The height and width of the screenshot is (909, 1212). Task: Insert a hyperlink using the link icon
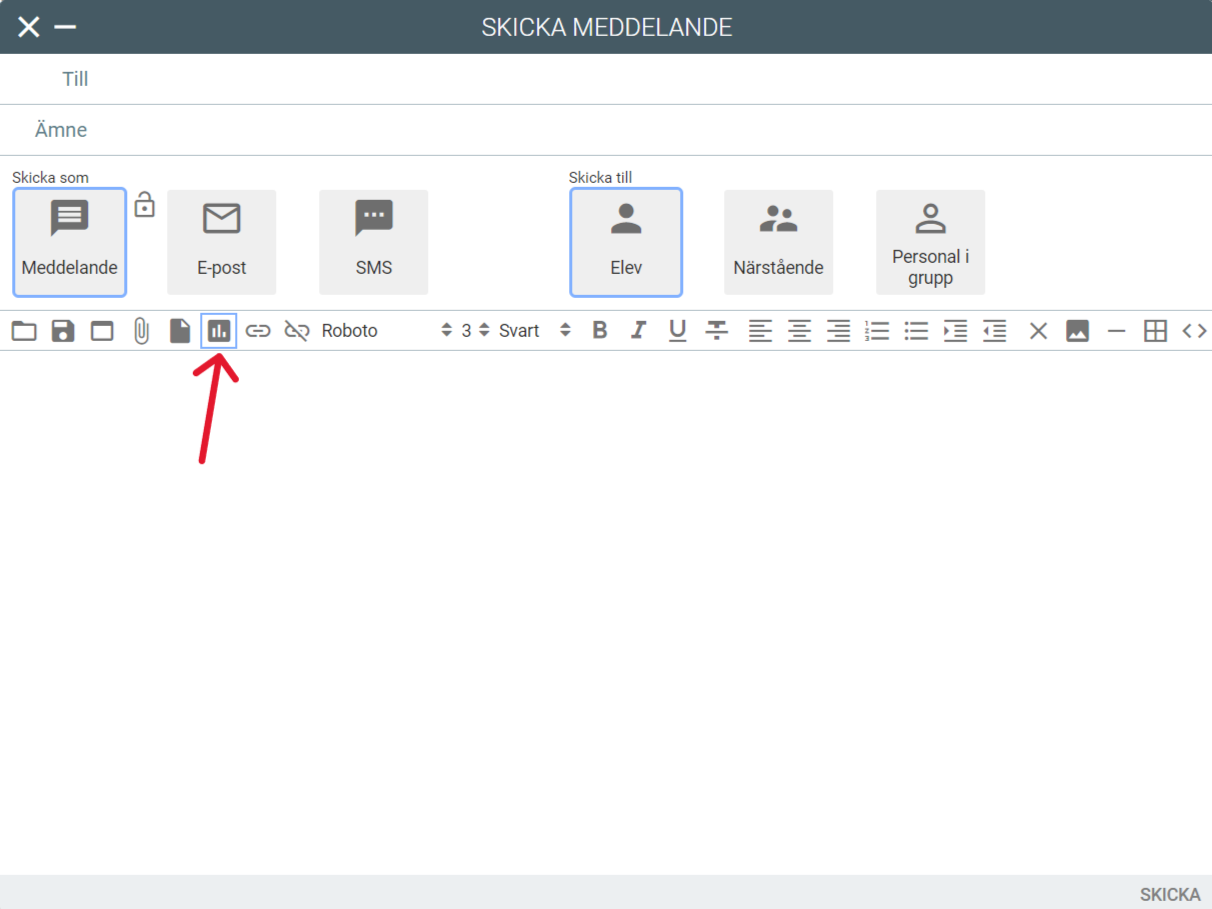coord(258,331)
